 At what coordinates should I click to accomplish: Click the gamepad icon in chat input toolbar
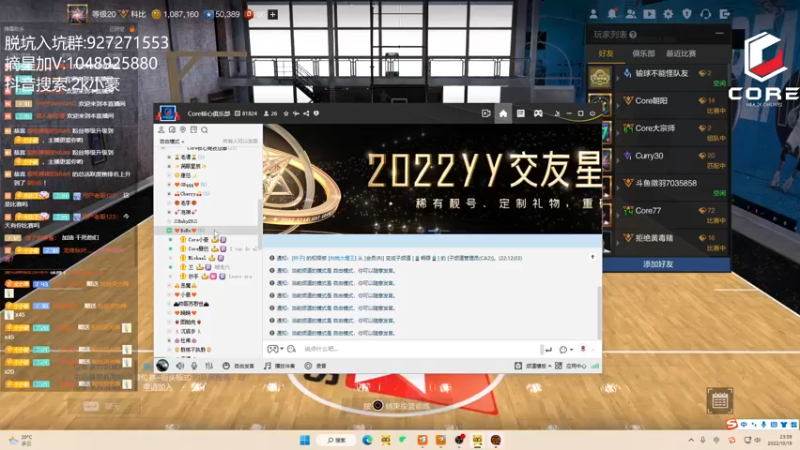tap(273, 349)
